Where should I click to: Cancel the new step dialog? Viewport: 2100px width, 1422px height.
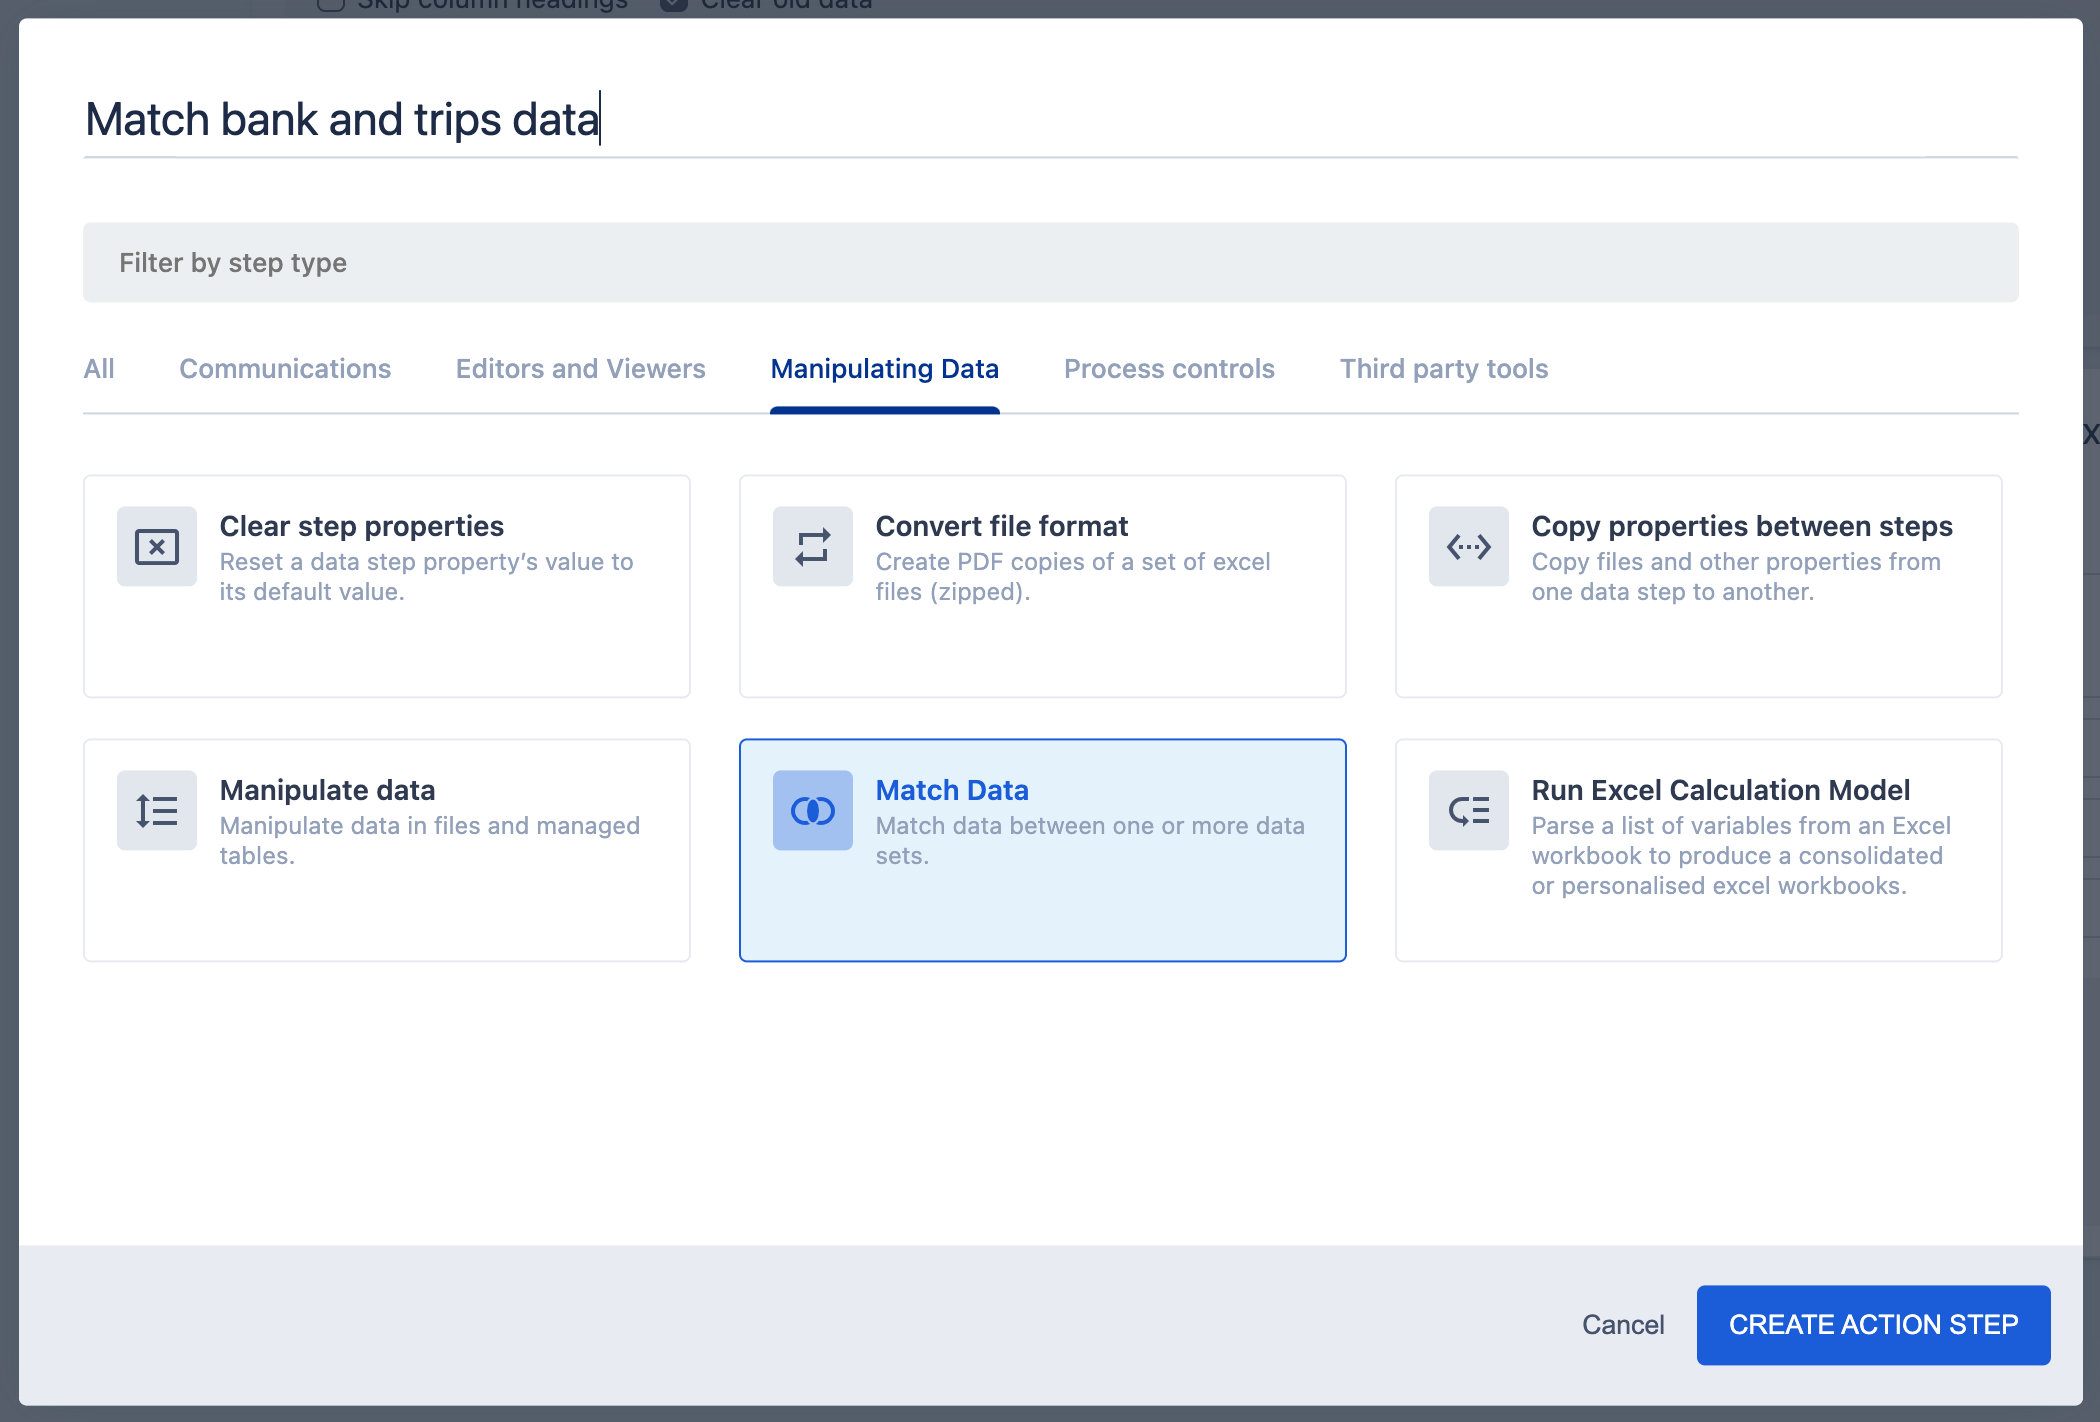coord(1622,1325)
